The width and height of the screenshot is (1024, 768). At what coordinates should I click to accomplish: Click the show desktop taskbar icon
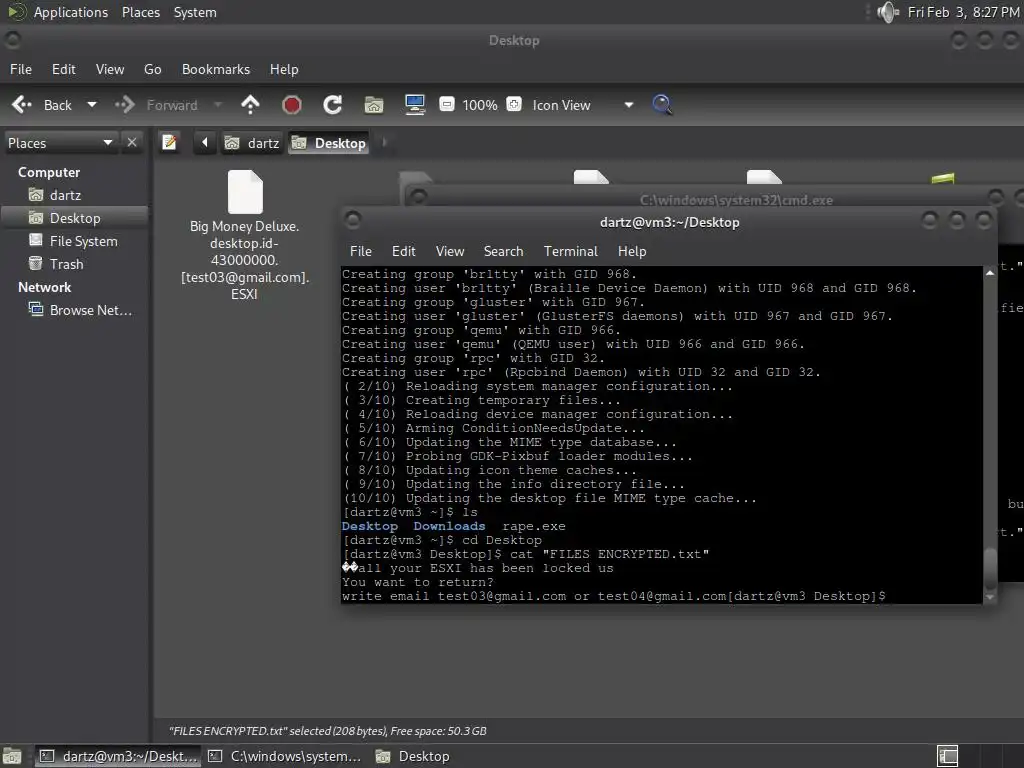tap(12, 756)
